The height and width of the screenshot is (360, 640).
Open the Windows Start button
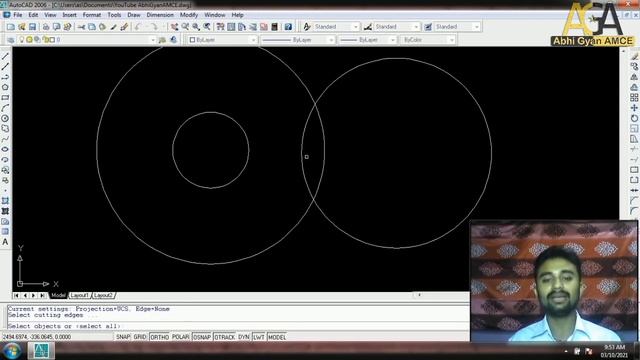[x=11, y=351]
